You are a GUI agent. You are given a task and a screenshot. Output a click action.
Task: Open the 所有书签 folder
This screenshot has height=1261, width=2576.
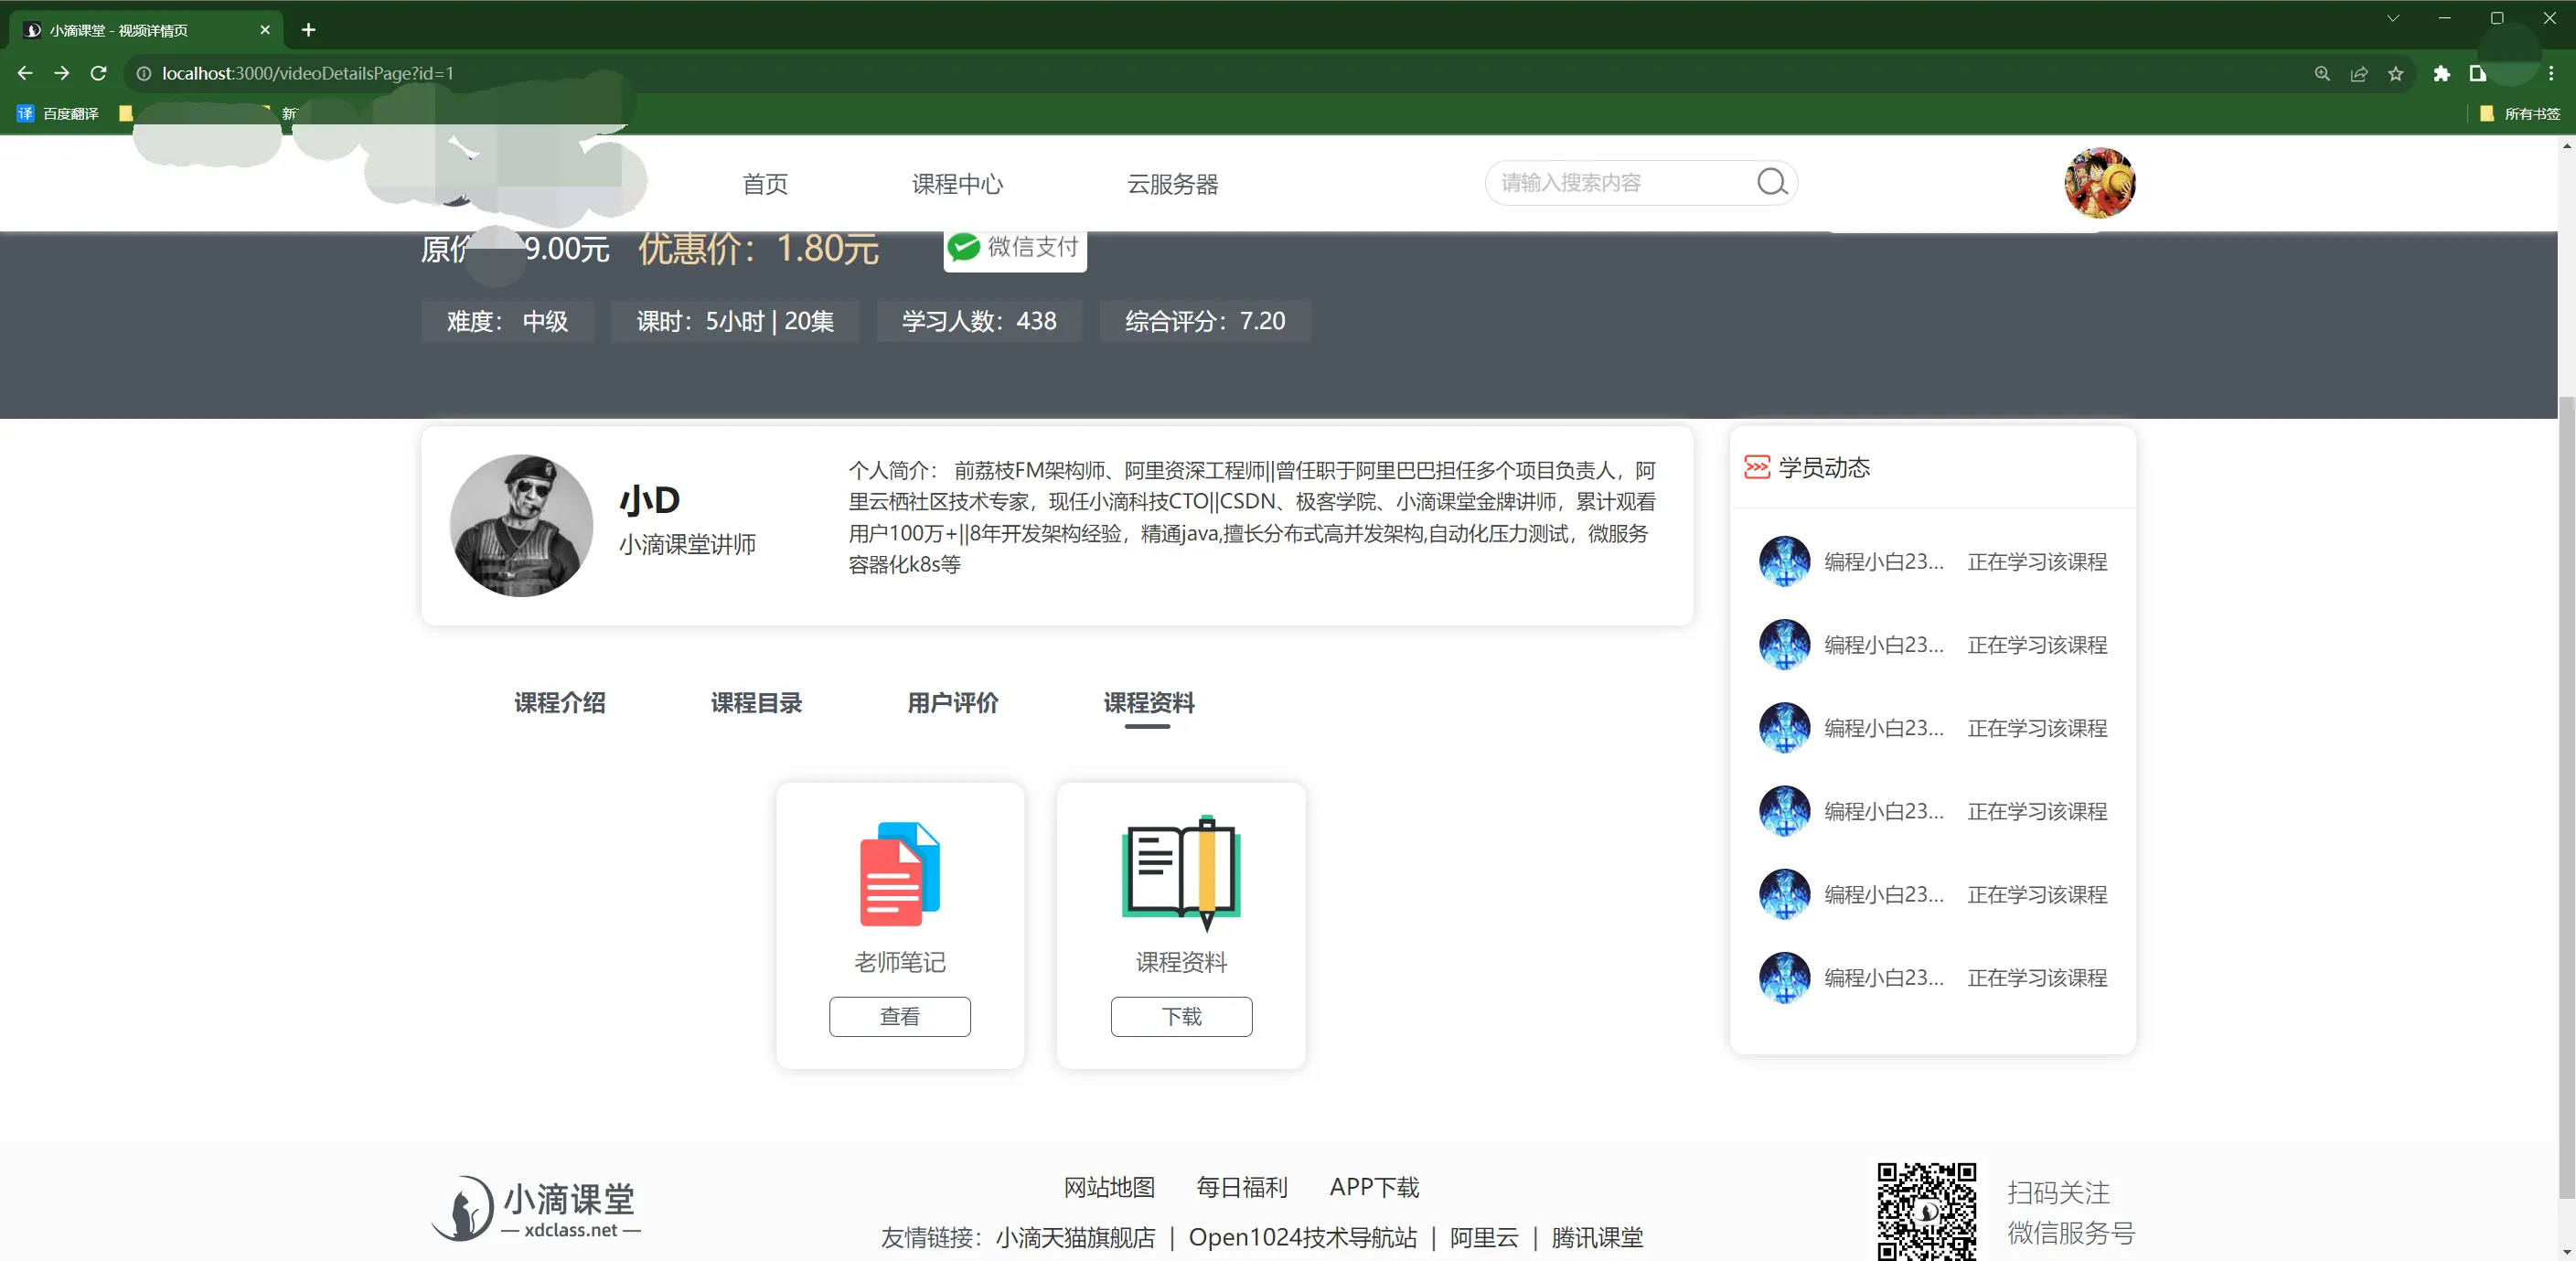pyautogui.click(x=2520, y=113)
